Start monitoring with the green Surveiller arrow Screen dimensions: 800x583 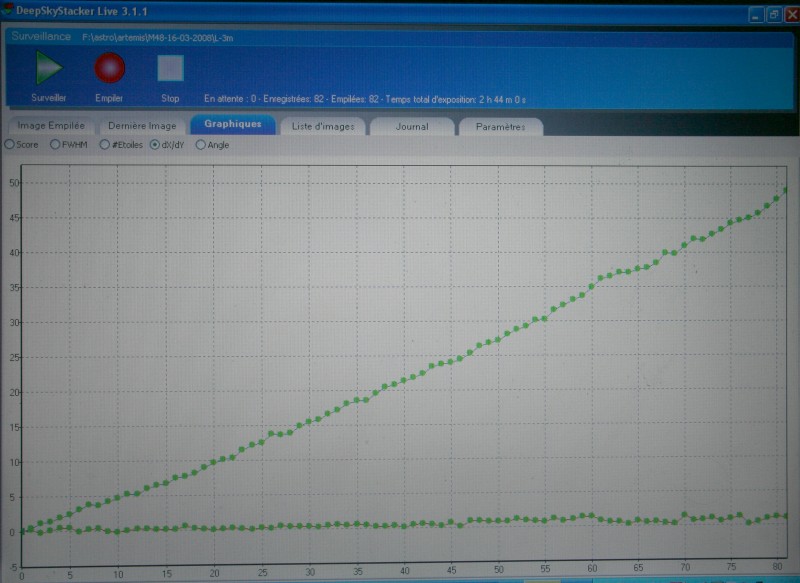49,68
